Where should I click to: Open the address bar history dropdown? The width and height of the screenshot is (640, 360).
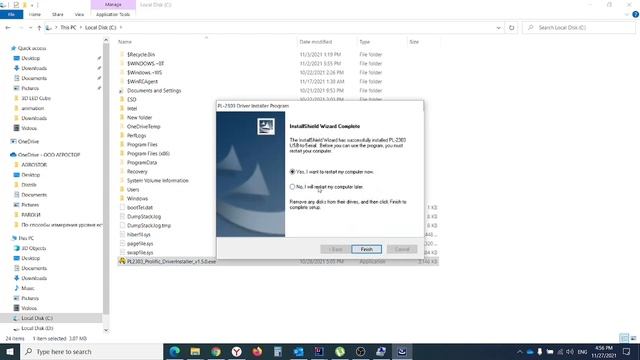498,27
